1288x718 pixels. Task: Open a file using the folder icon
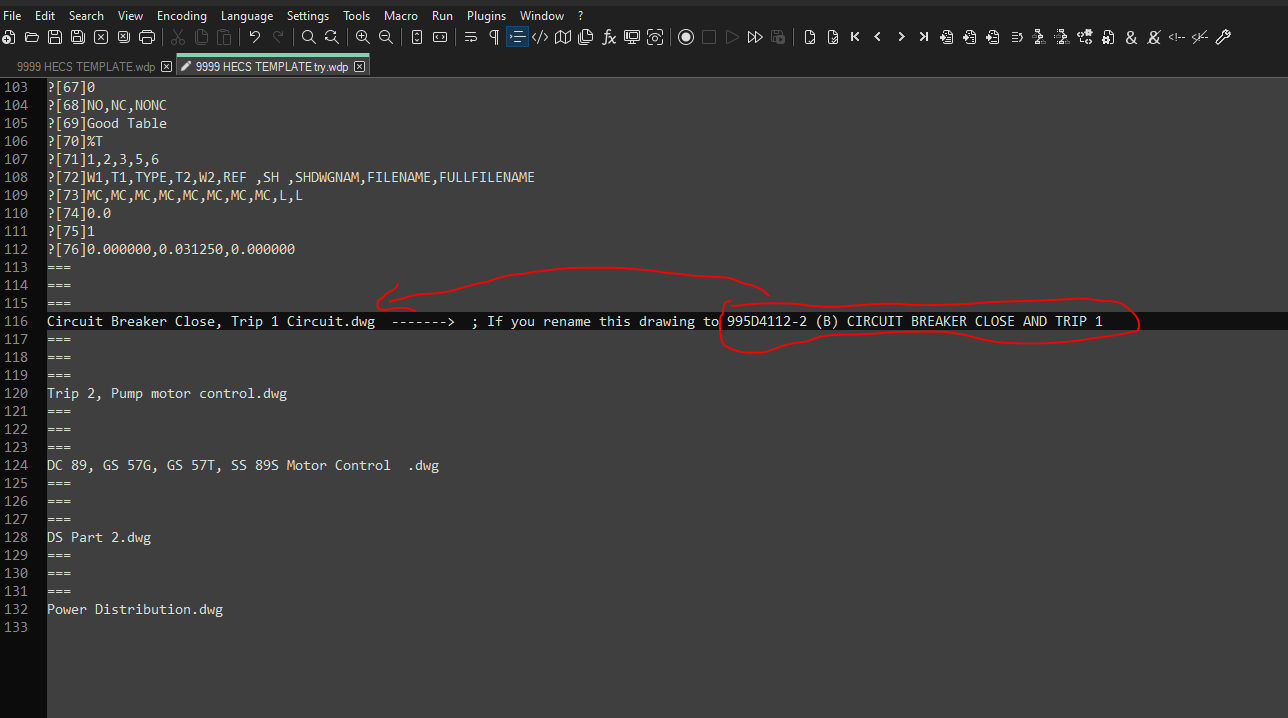pyautogui.click(x=30, y=37)
